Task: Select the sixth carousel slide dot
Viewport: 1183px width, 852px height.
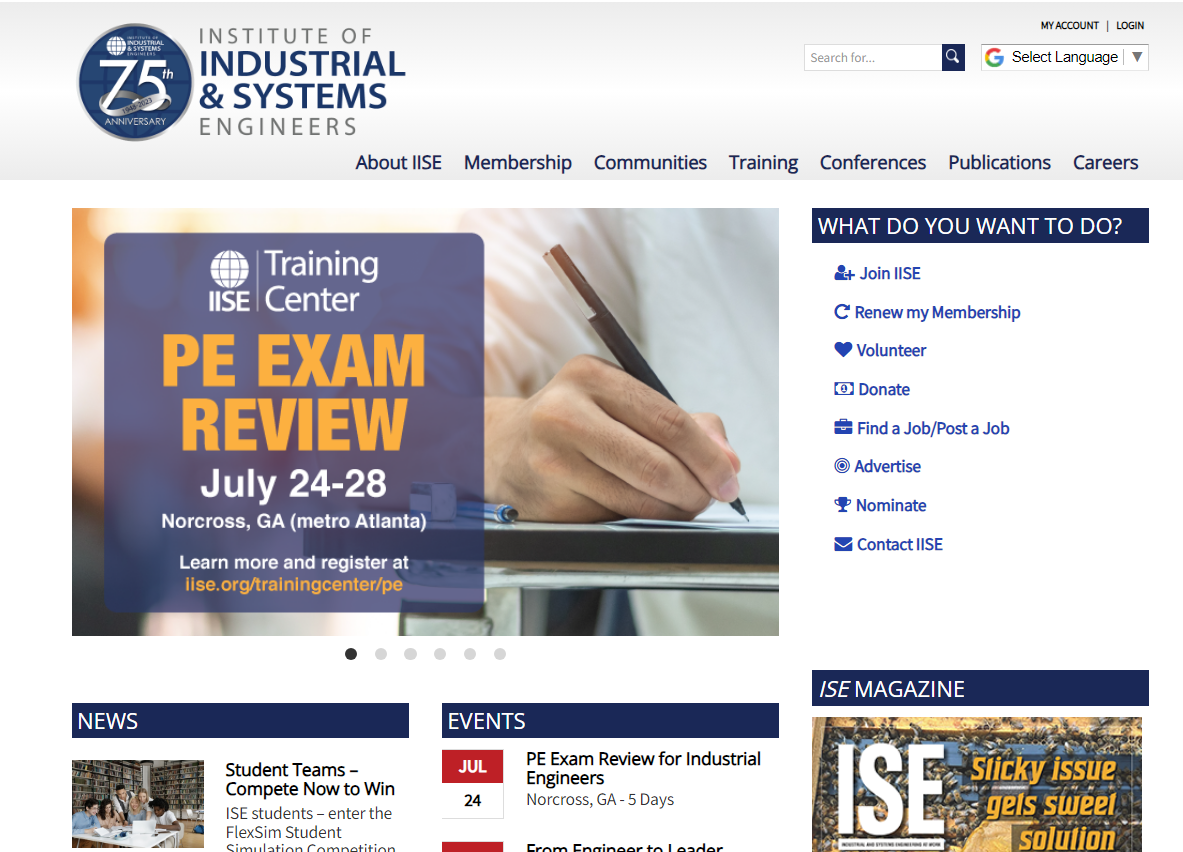Action: pos(499,654)
